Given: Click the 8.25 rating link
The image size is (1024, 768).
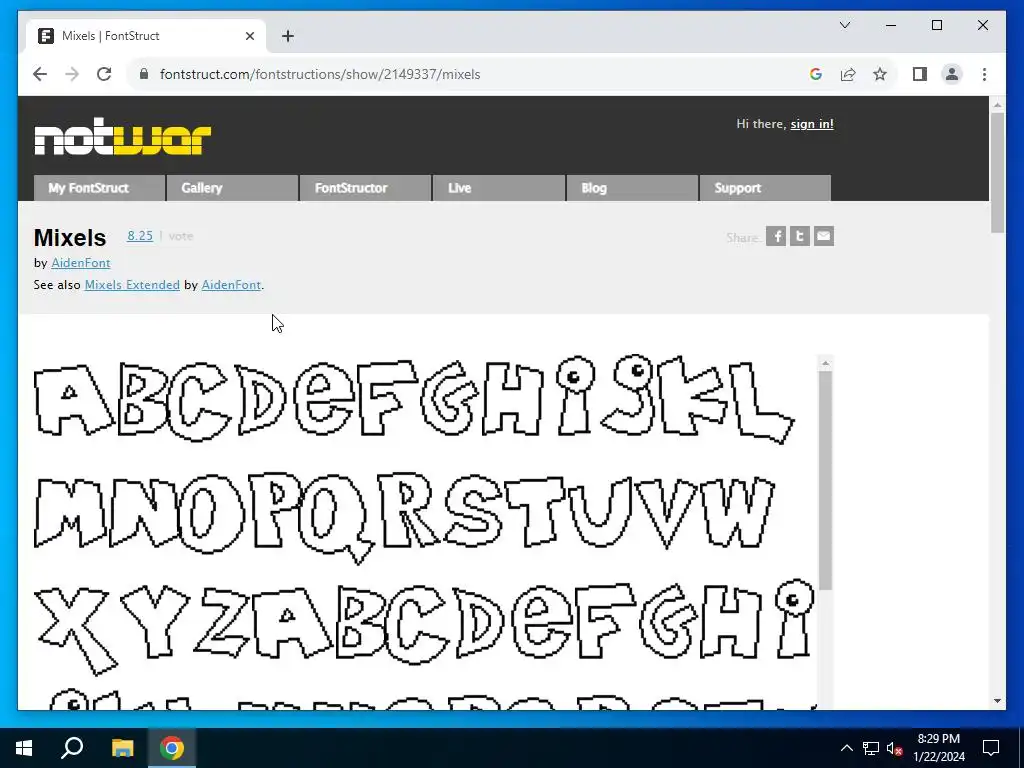Looking at the screenshot, I should coord(140,236).
